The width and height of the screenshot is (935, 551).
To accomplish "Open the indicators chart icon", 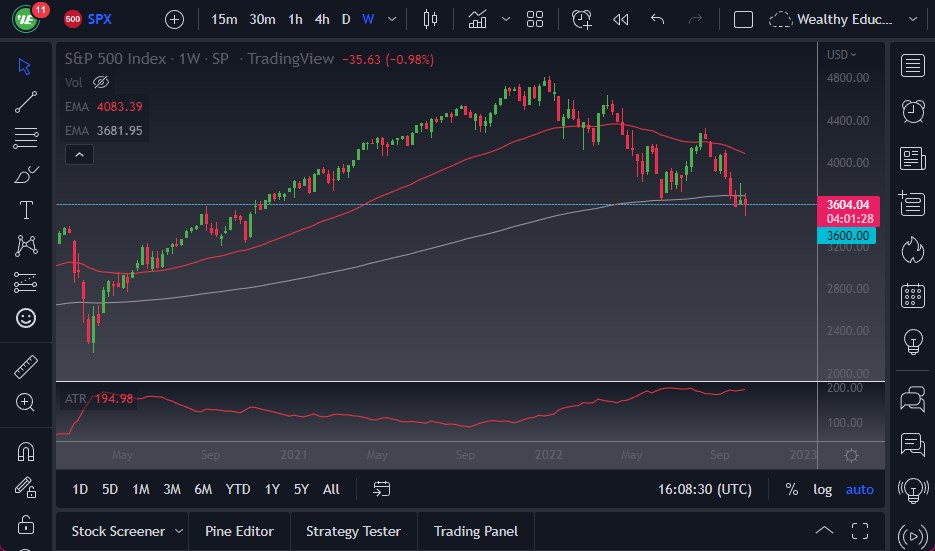I will pos(478,19).
